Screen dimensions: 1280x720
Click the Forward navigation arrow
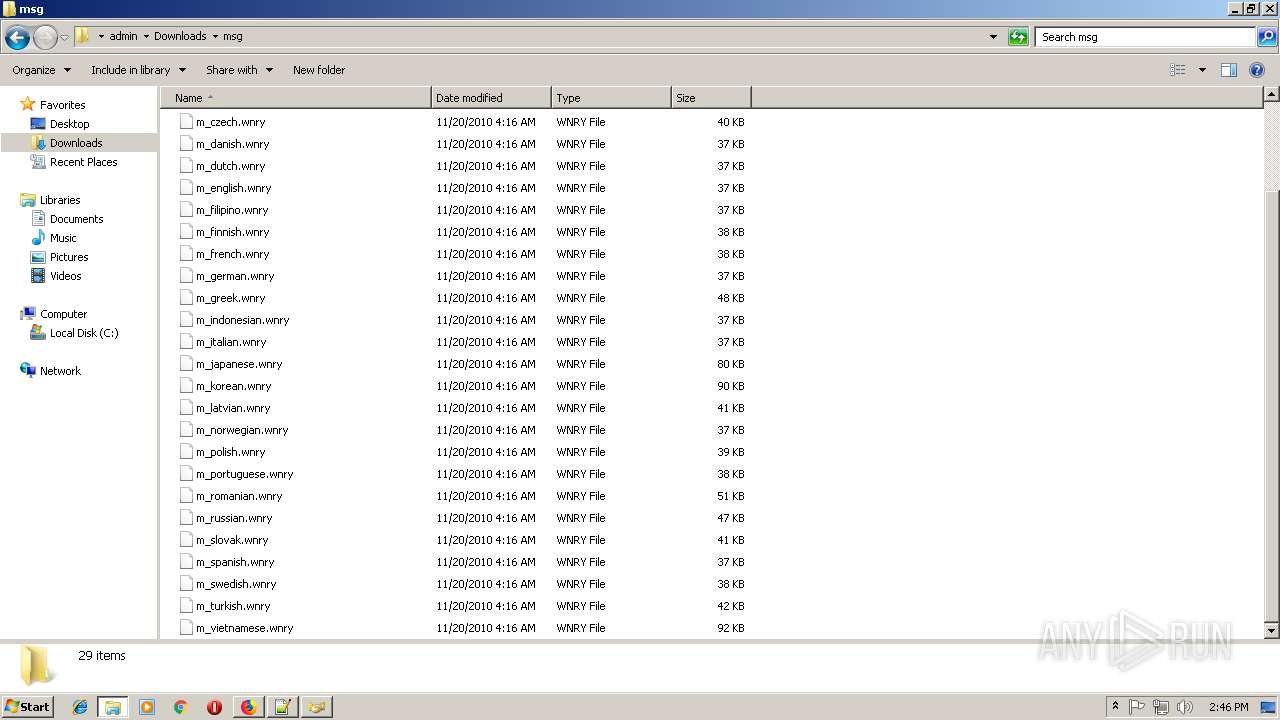tap(45, 38)
